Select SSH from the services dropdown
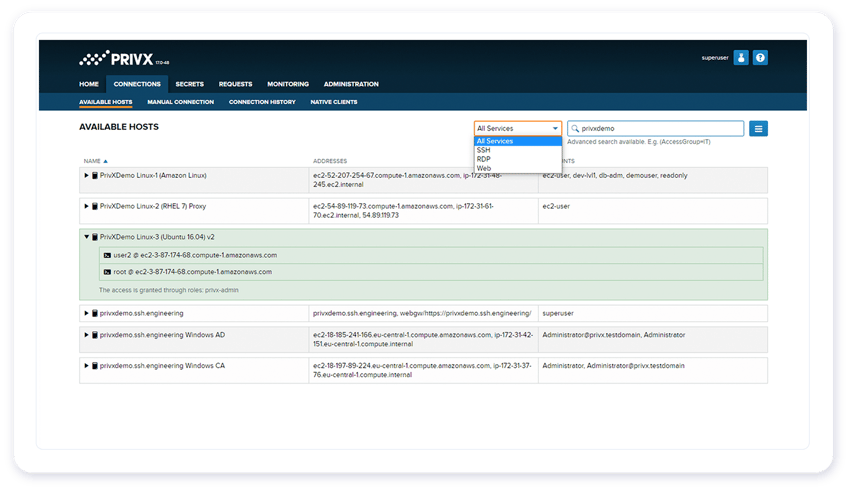Image resolution: width=850 pixels, height=491 pixels. coord(484,150)
